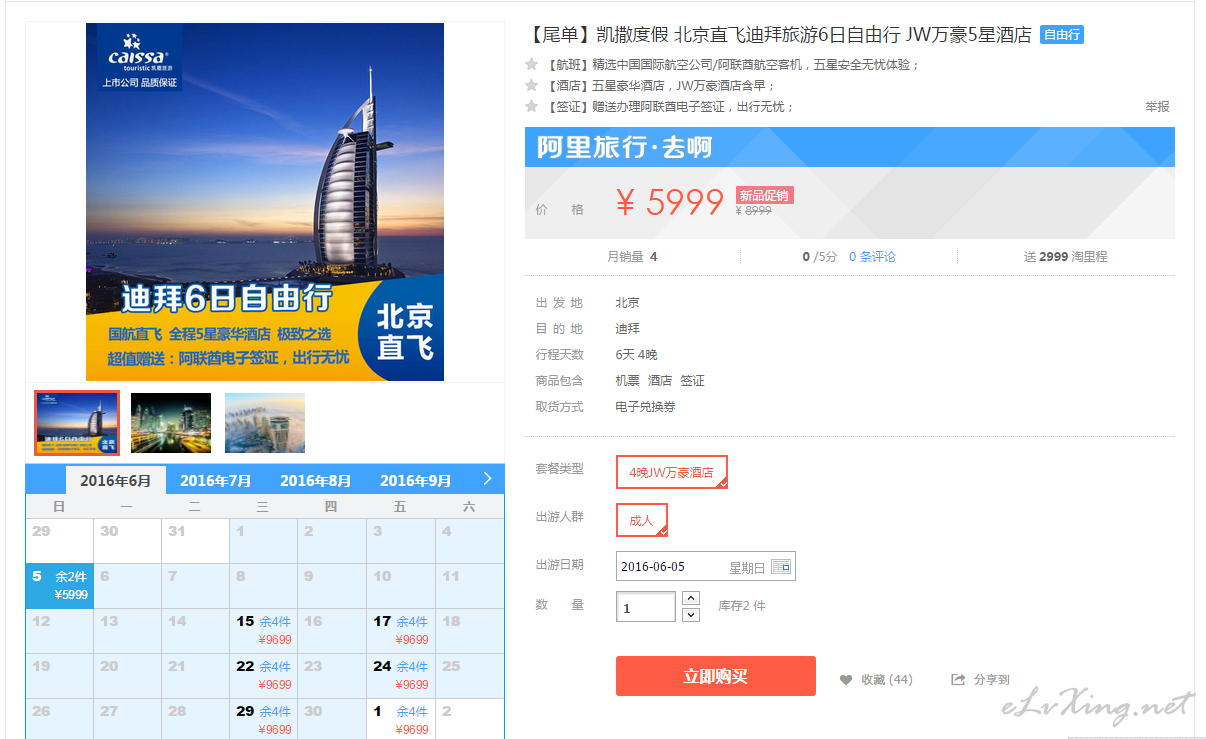1206x739 pixels.
Task: Pick July 1 date priced ¥9699
Action: 400,720
